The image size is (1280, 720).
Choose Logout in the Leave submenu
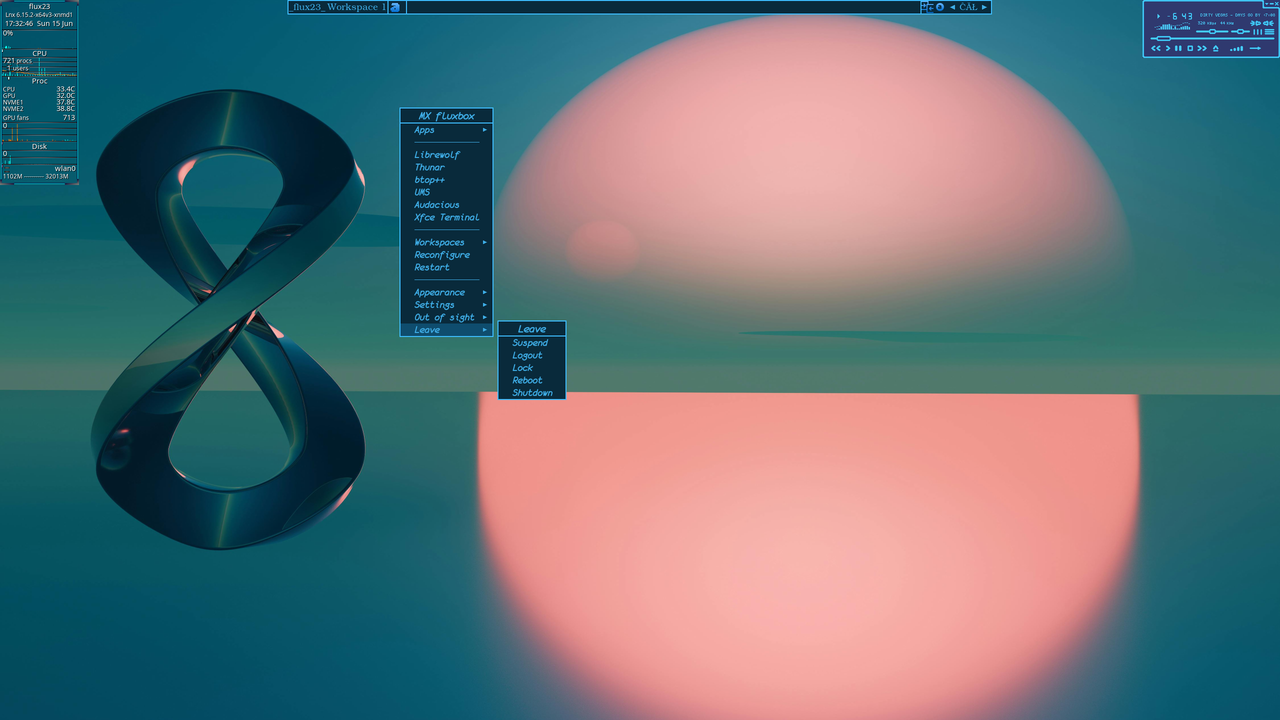click(532, 355)
